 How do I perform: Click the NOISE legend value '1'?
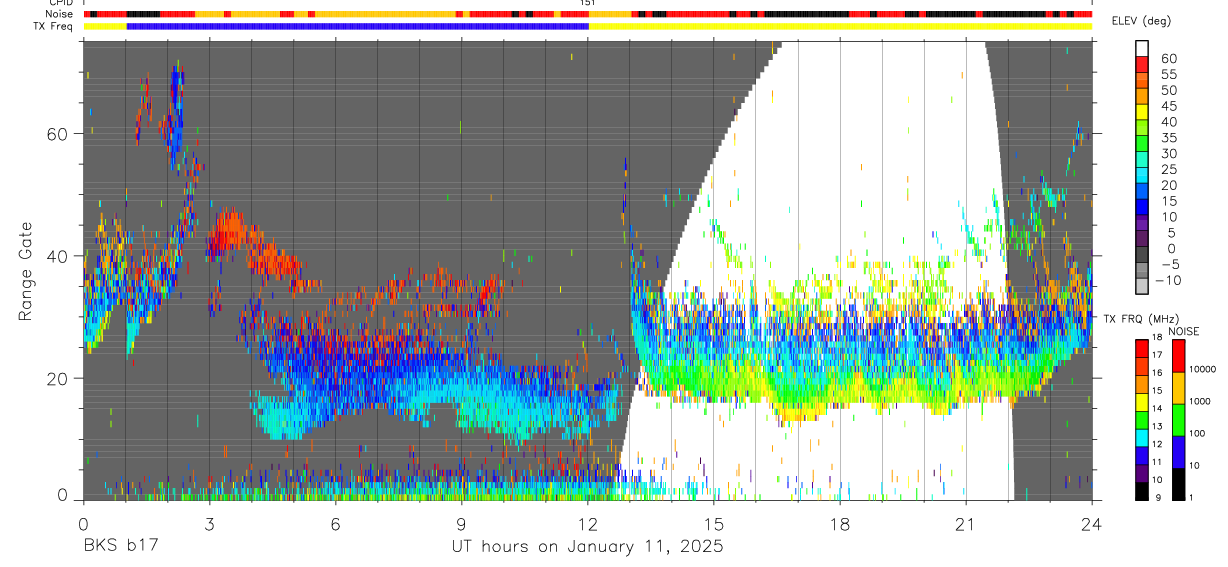click(1191, 498)
